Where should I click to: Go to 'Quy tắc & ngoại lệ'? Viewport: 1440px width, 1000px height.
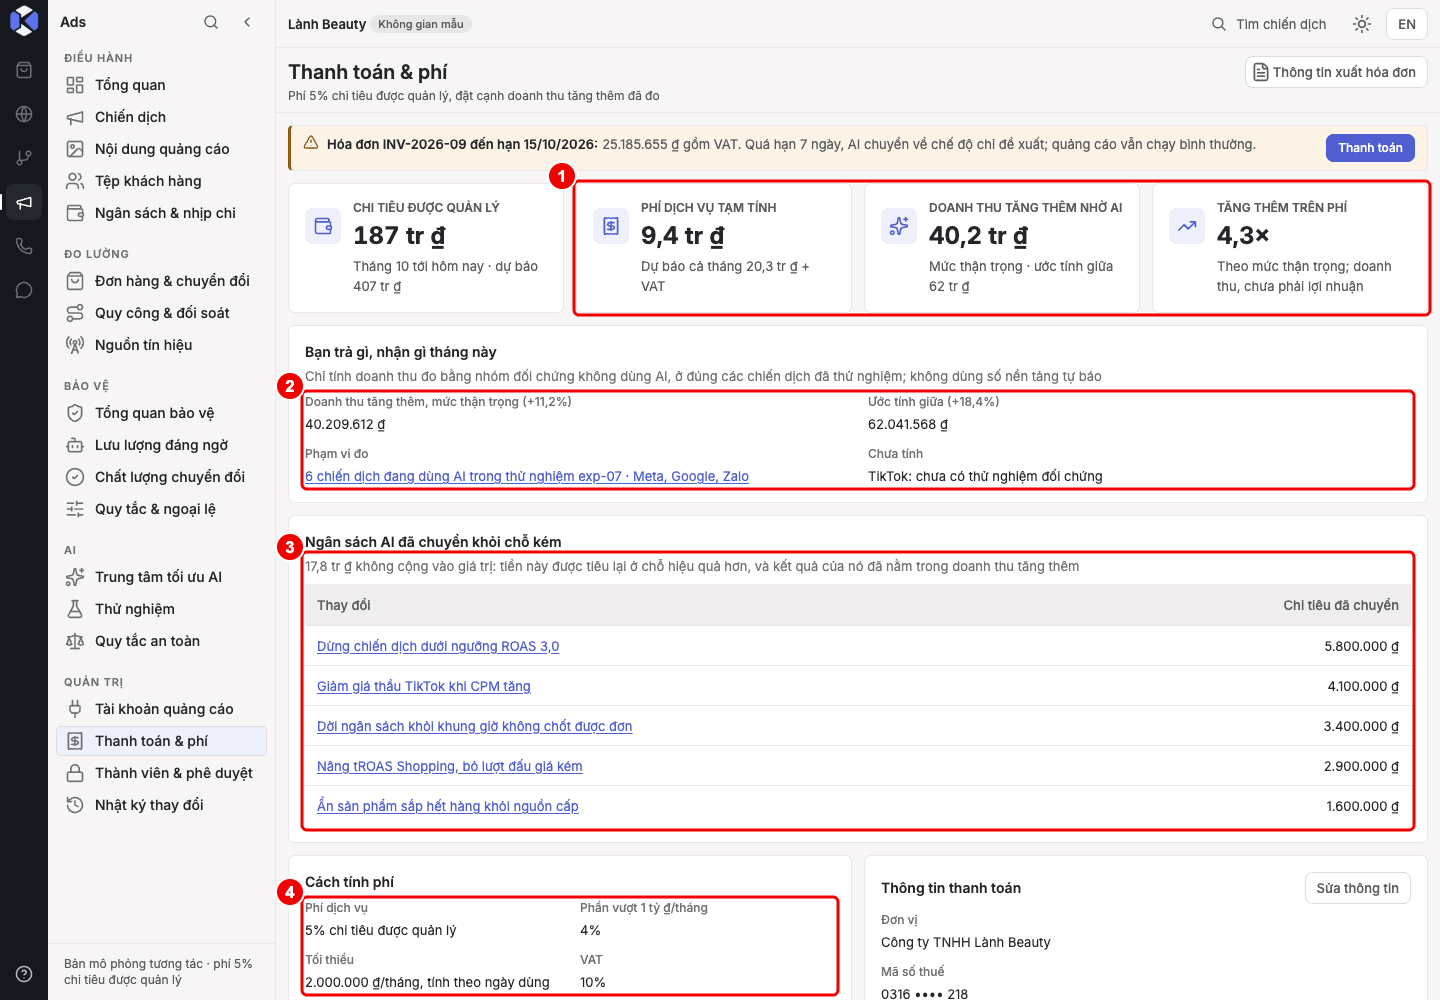coord(161,509)
